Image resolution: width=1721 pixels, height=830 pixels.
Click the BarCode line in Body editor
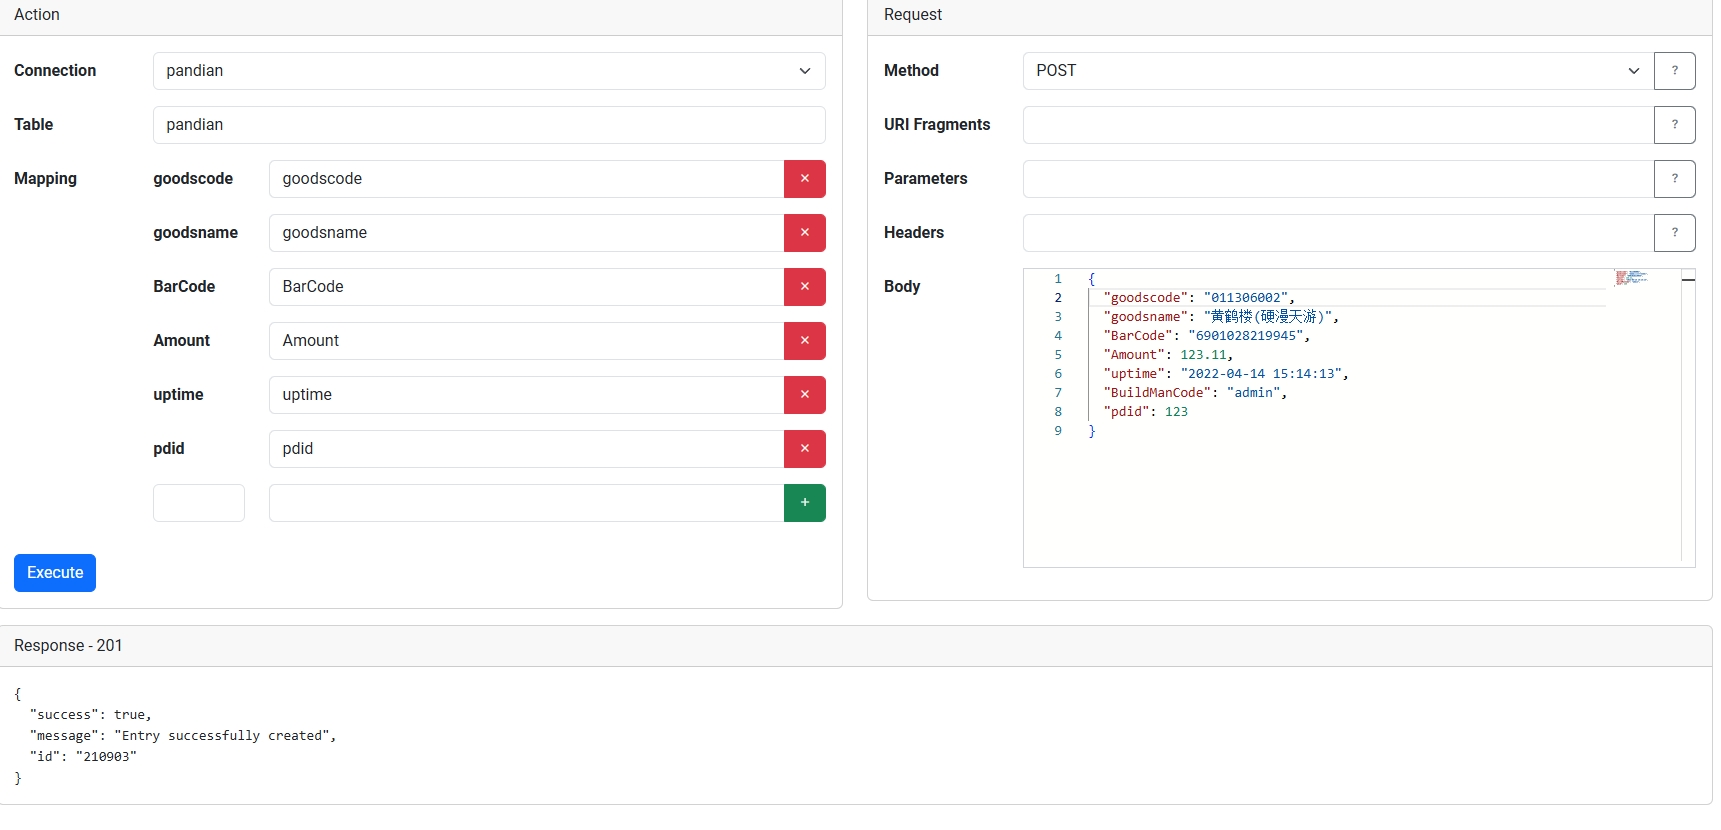(x=1207, y=336)
